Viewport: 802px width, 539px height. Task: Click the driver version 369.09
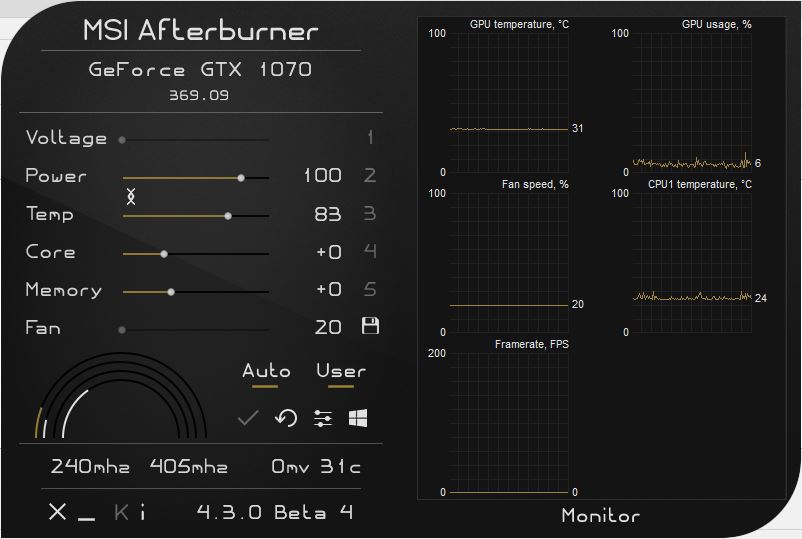click(x=199, y=95)
